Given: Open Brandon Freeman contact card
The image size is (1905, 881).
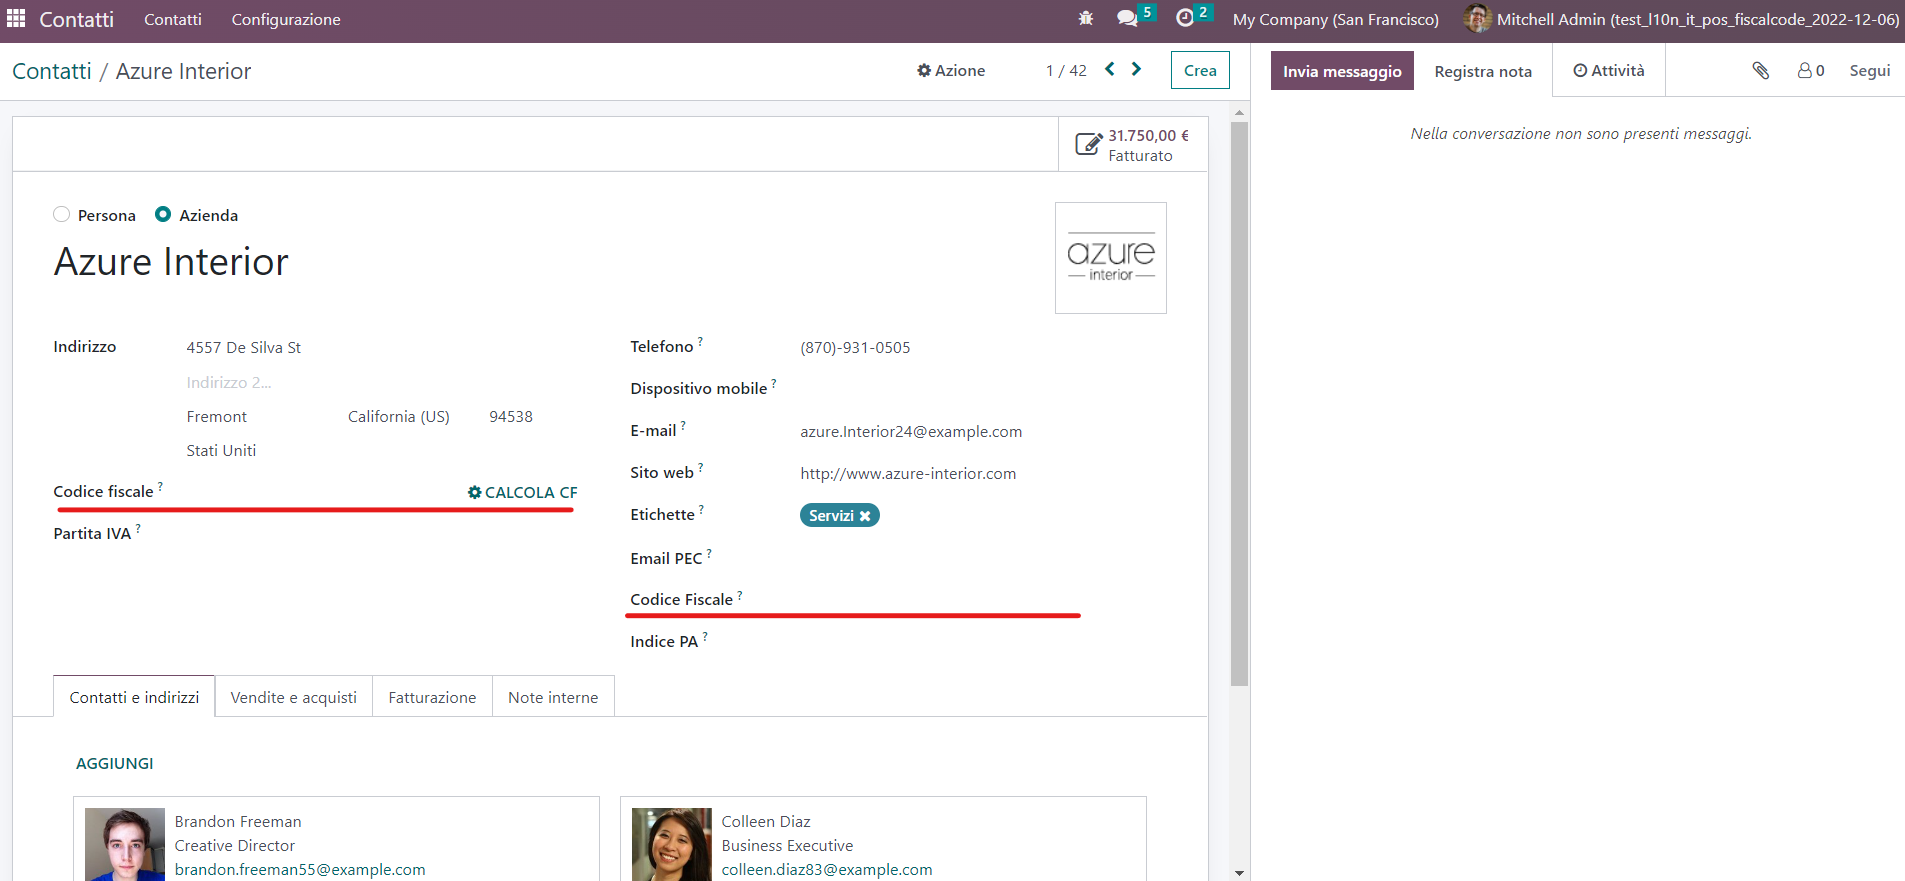Looking at the screenshot, I should click(x=336, y=839).
